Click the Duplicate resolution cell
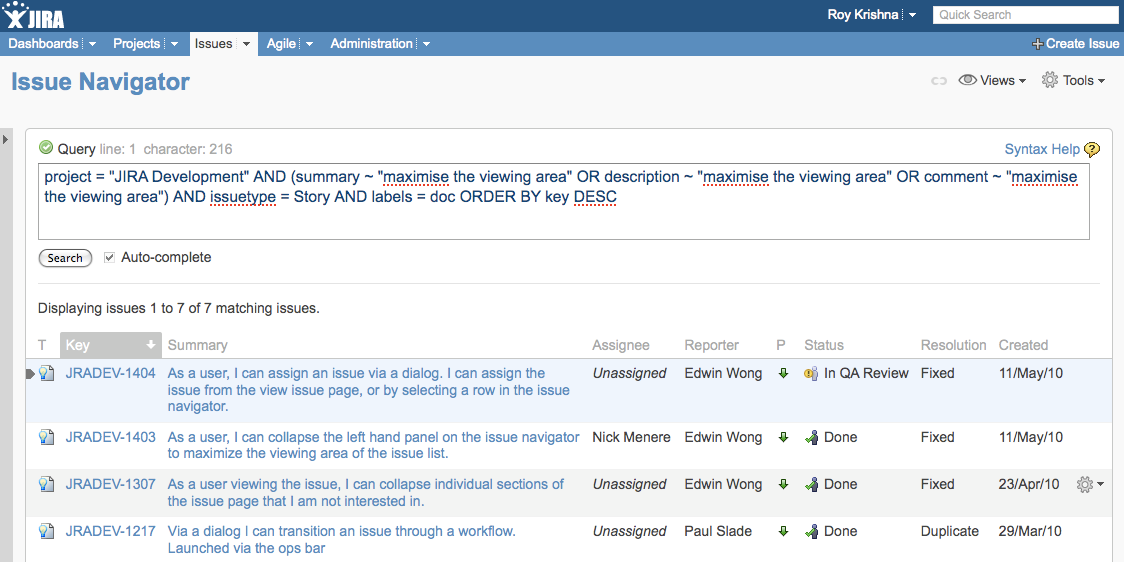This screenshot has width=1124, height=562. 950,531
